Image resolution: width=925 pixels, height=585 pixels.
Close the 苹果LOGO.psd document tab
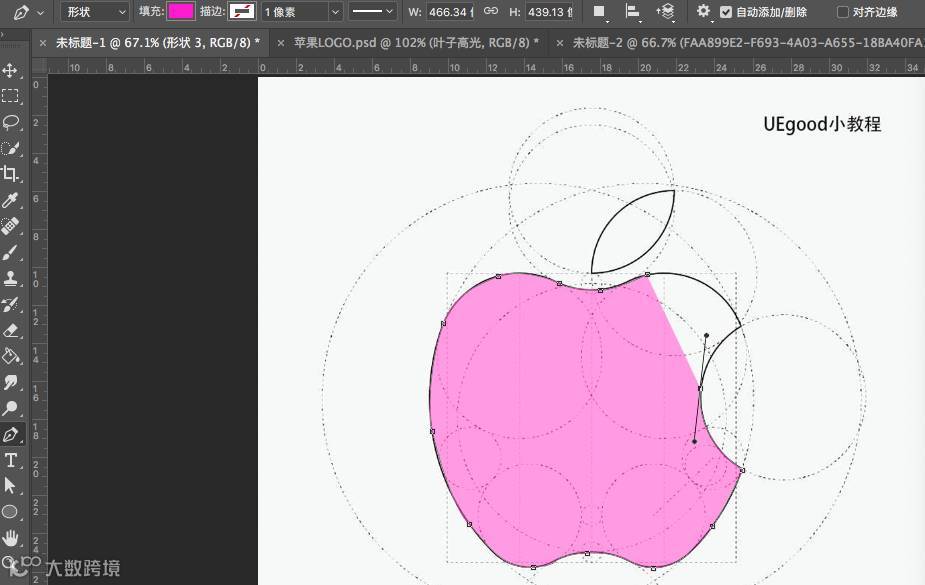tap(281, 43)
